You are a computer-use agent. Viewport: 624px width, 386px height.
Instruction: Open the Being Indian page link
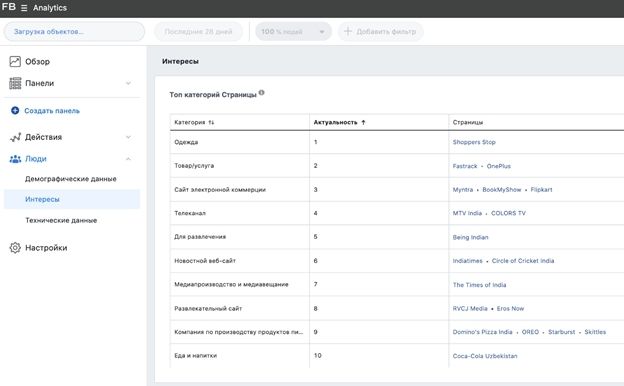click(x=470, y=237)
